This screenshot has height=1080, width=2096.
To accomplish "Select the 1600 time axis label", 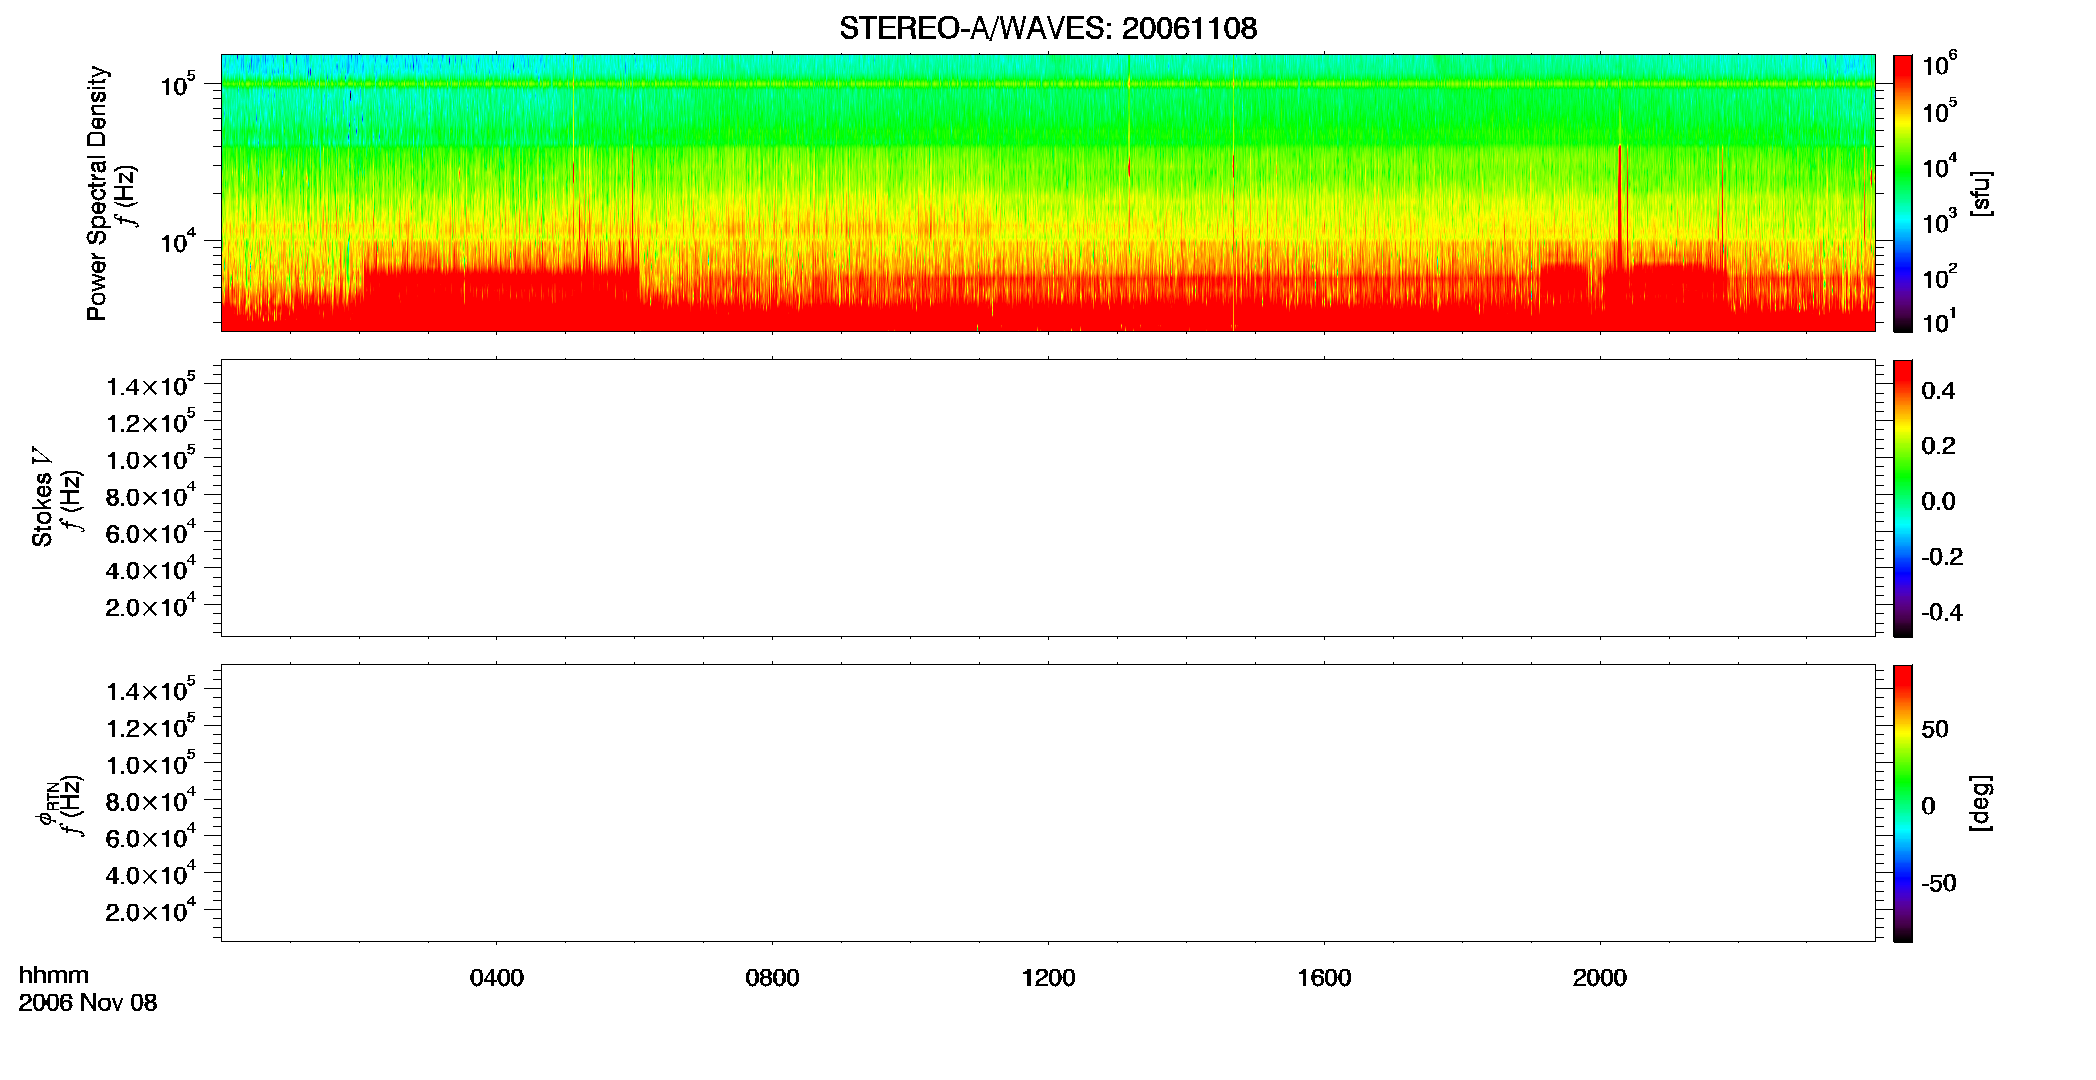I will coord(1324,978).
